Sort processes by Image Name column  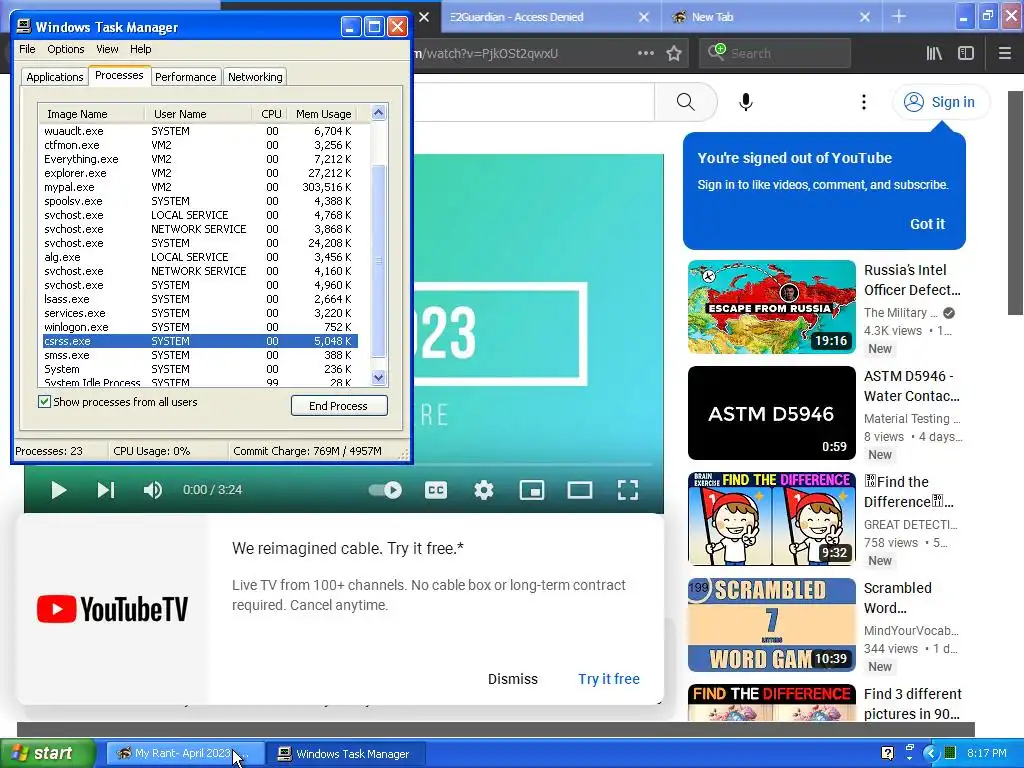[x=91, y=114]
